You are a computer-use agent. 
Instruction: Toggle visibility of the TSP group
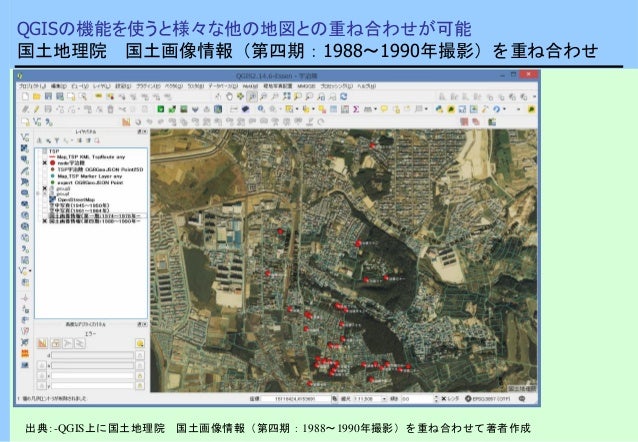[x=45, y=151]
